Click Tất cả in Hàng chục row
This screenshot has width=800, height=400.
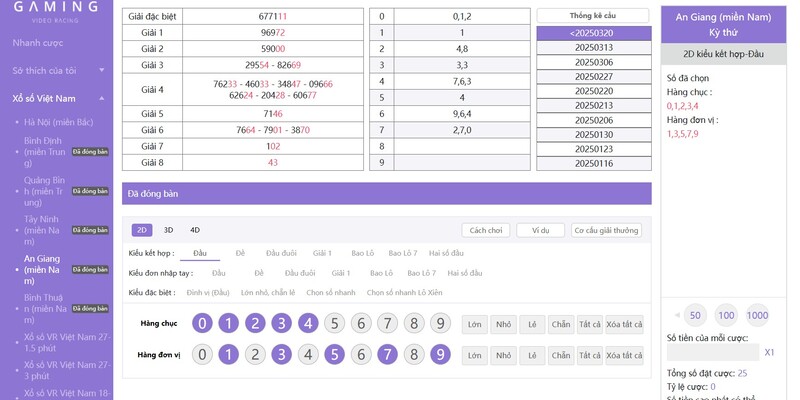pyautogui.click(x=589, y=324)
